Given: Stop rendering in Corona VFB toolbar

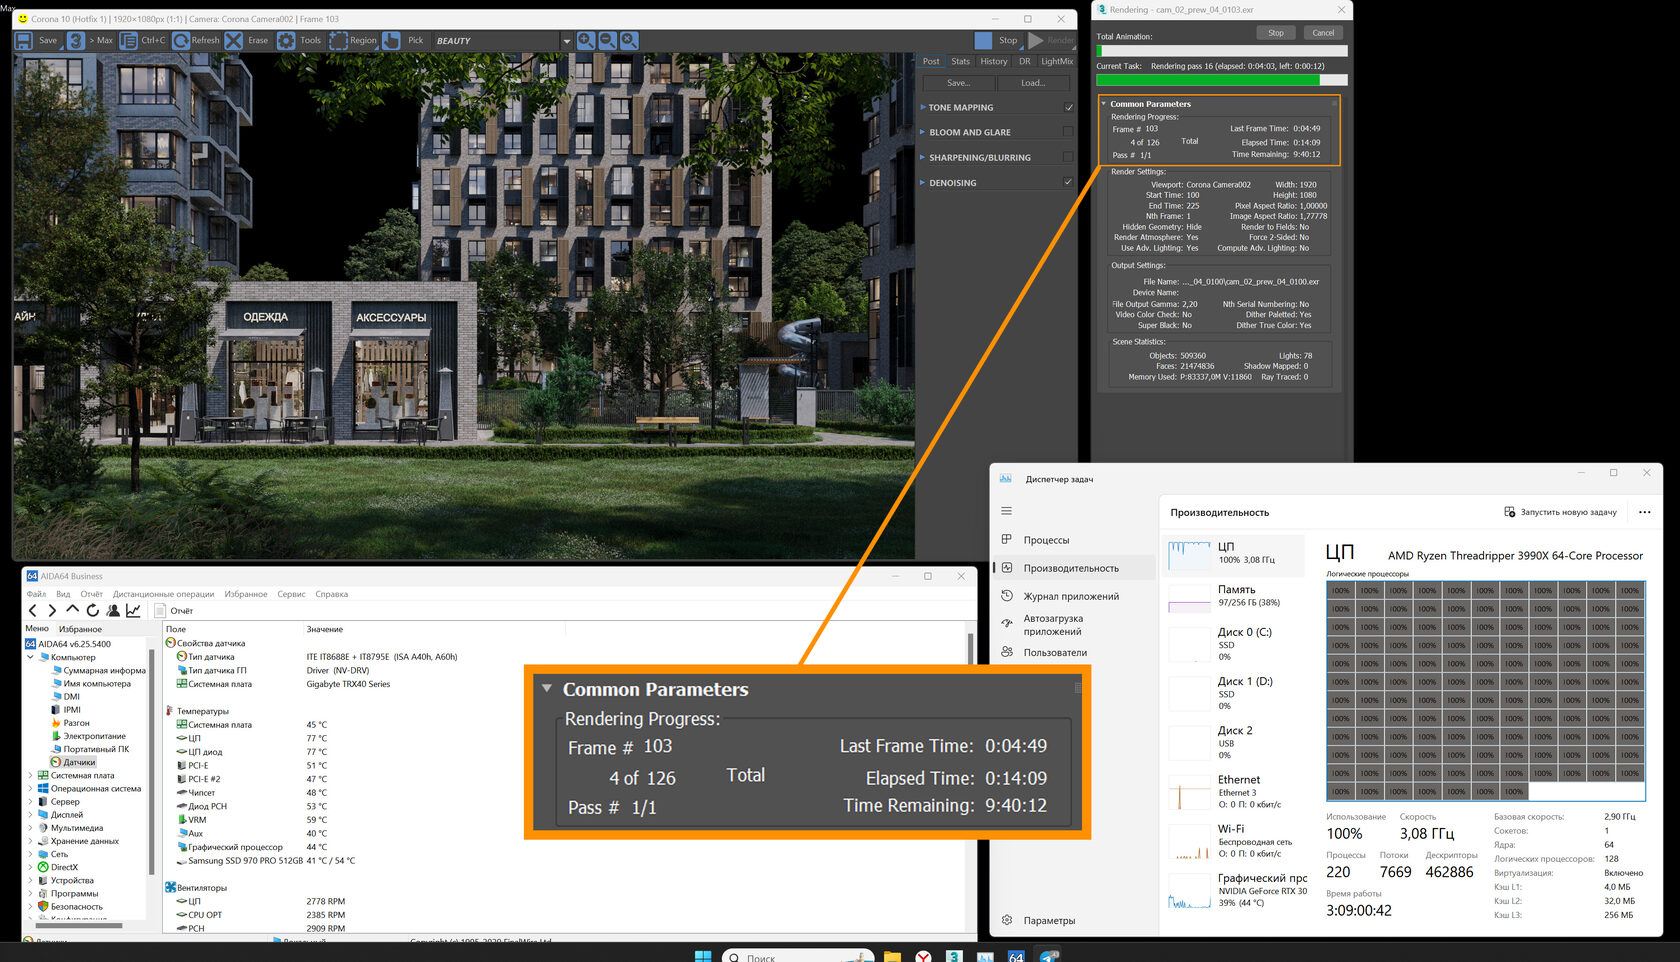Looking at the screenshot, I should click(997, 41).
